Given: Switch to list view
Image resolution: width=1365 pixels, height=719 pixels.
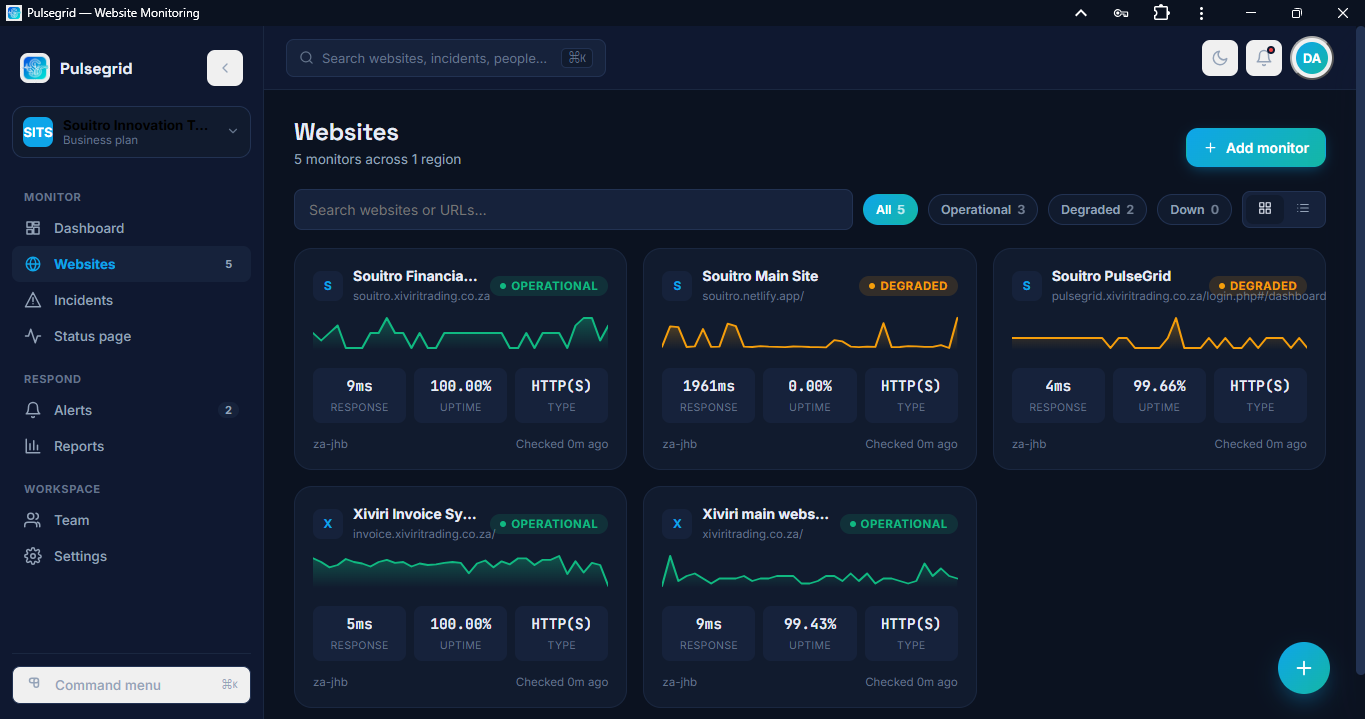Looking at the screenshot, I should (x=1303, y=208).
